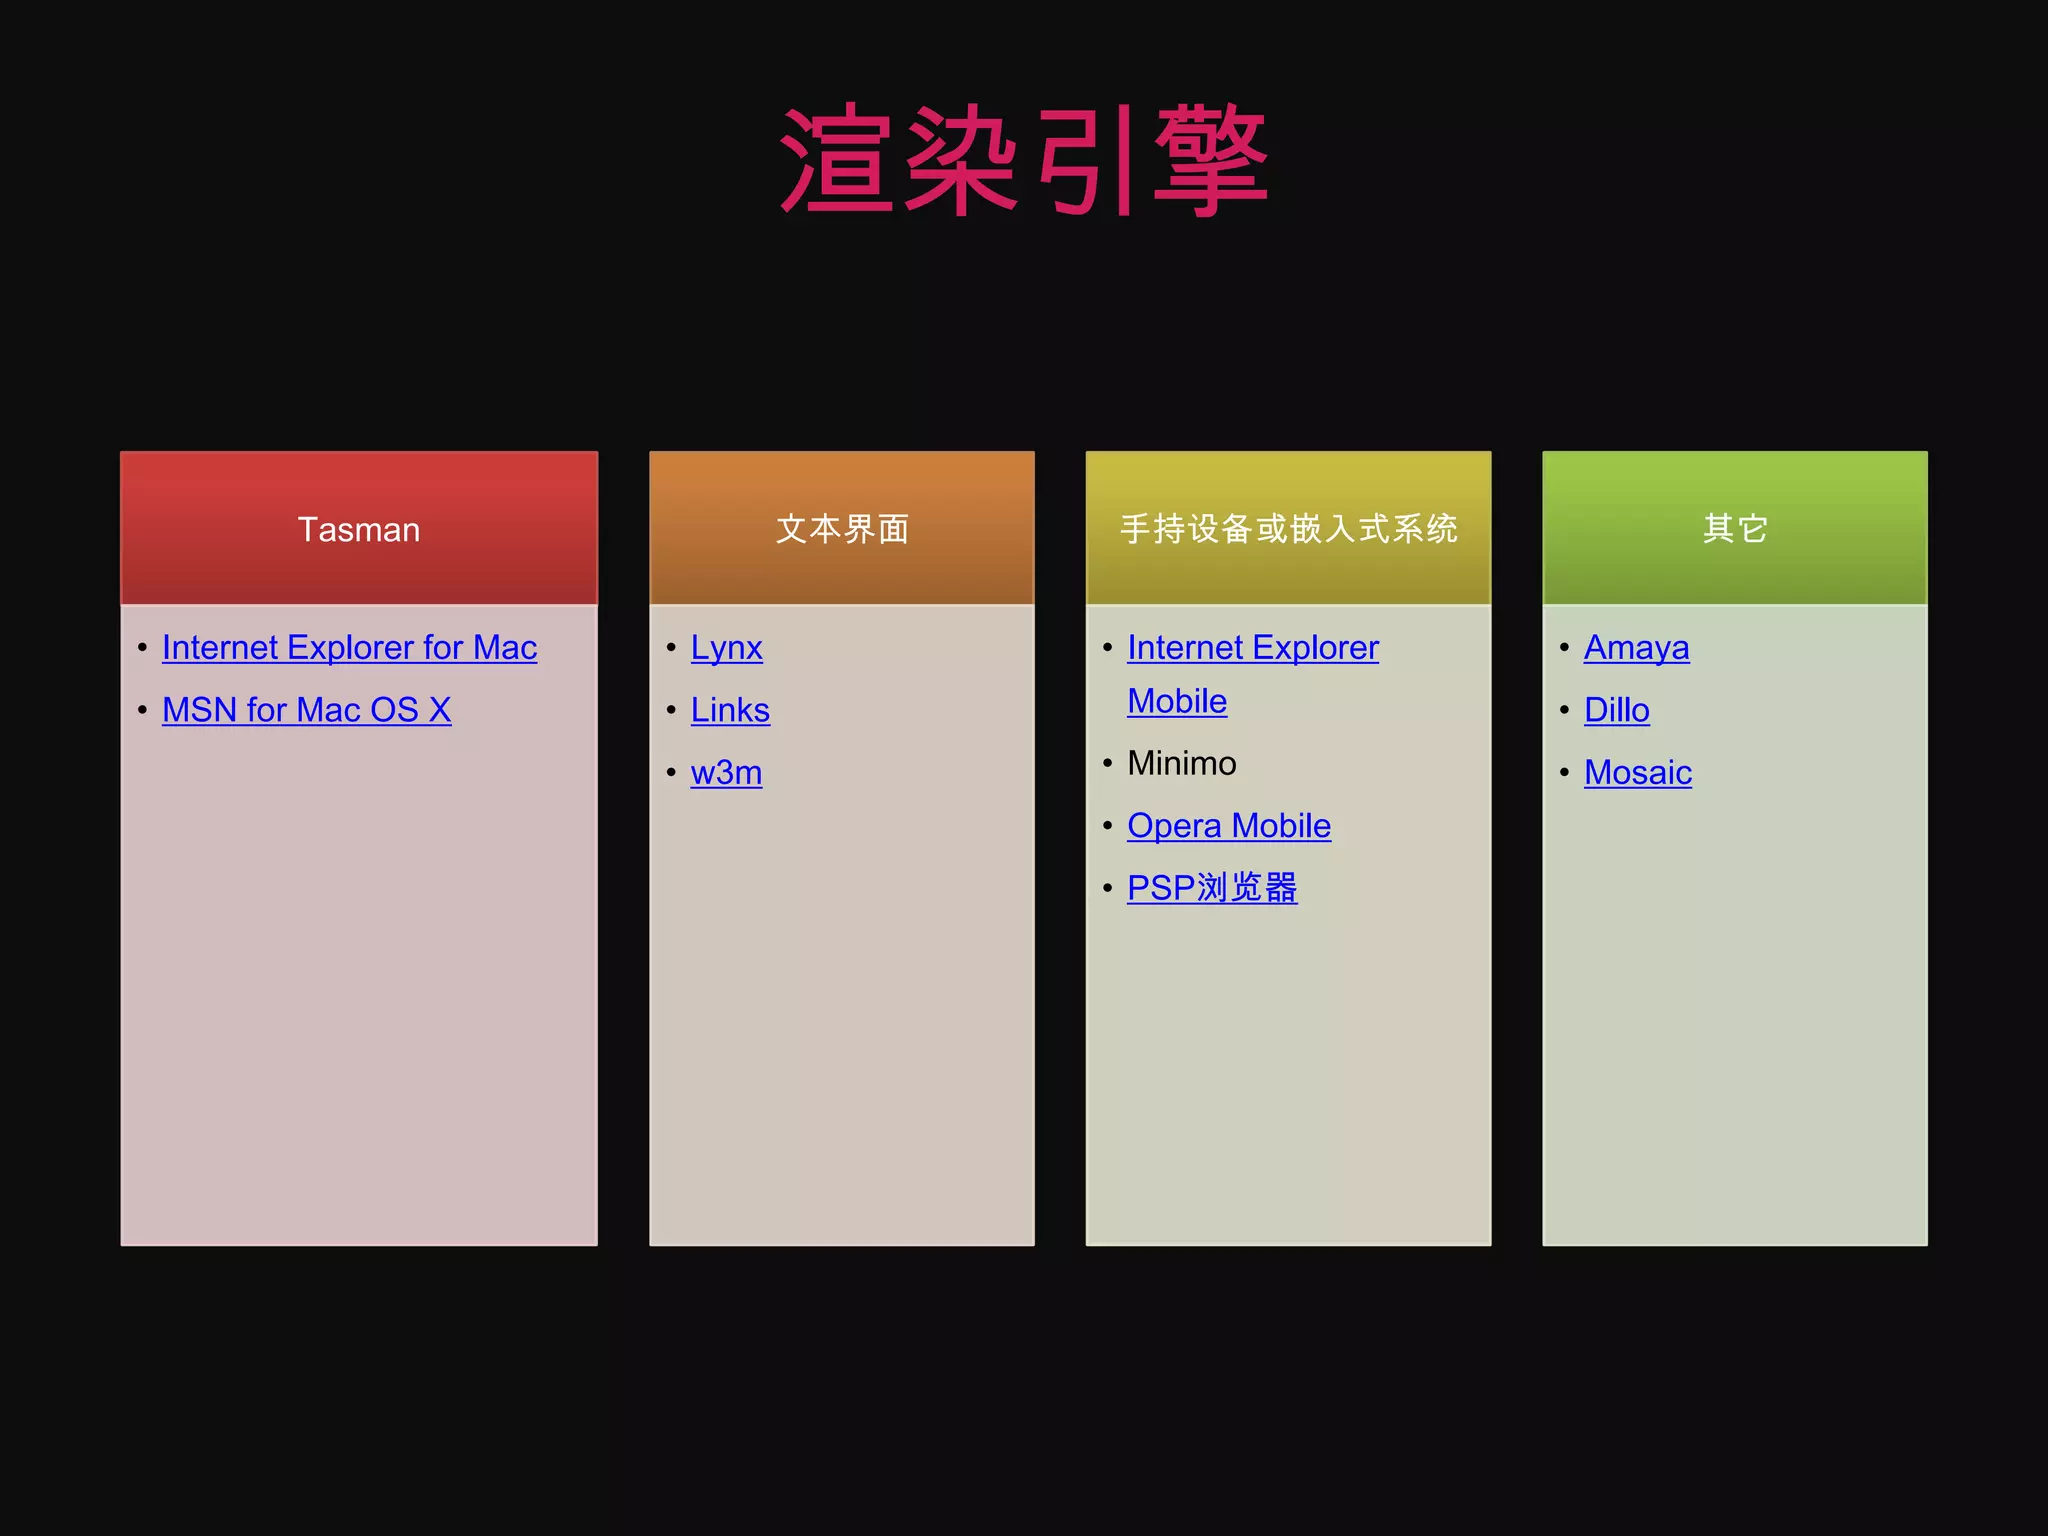Select the green 其它 header box
This screenshot has width=2048, height=1536.
pos(1734,529)
